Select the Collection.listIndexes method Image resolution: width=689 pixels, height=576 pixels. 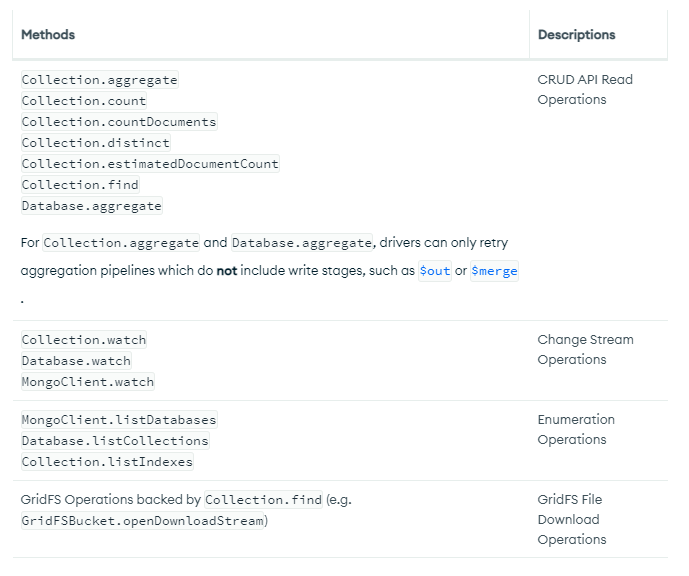(x=107, y=462)
